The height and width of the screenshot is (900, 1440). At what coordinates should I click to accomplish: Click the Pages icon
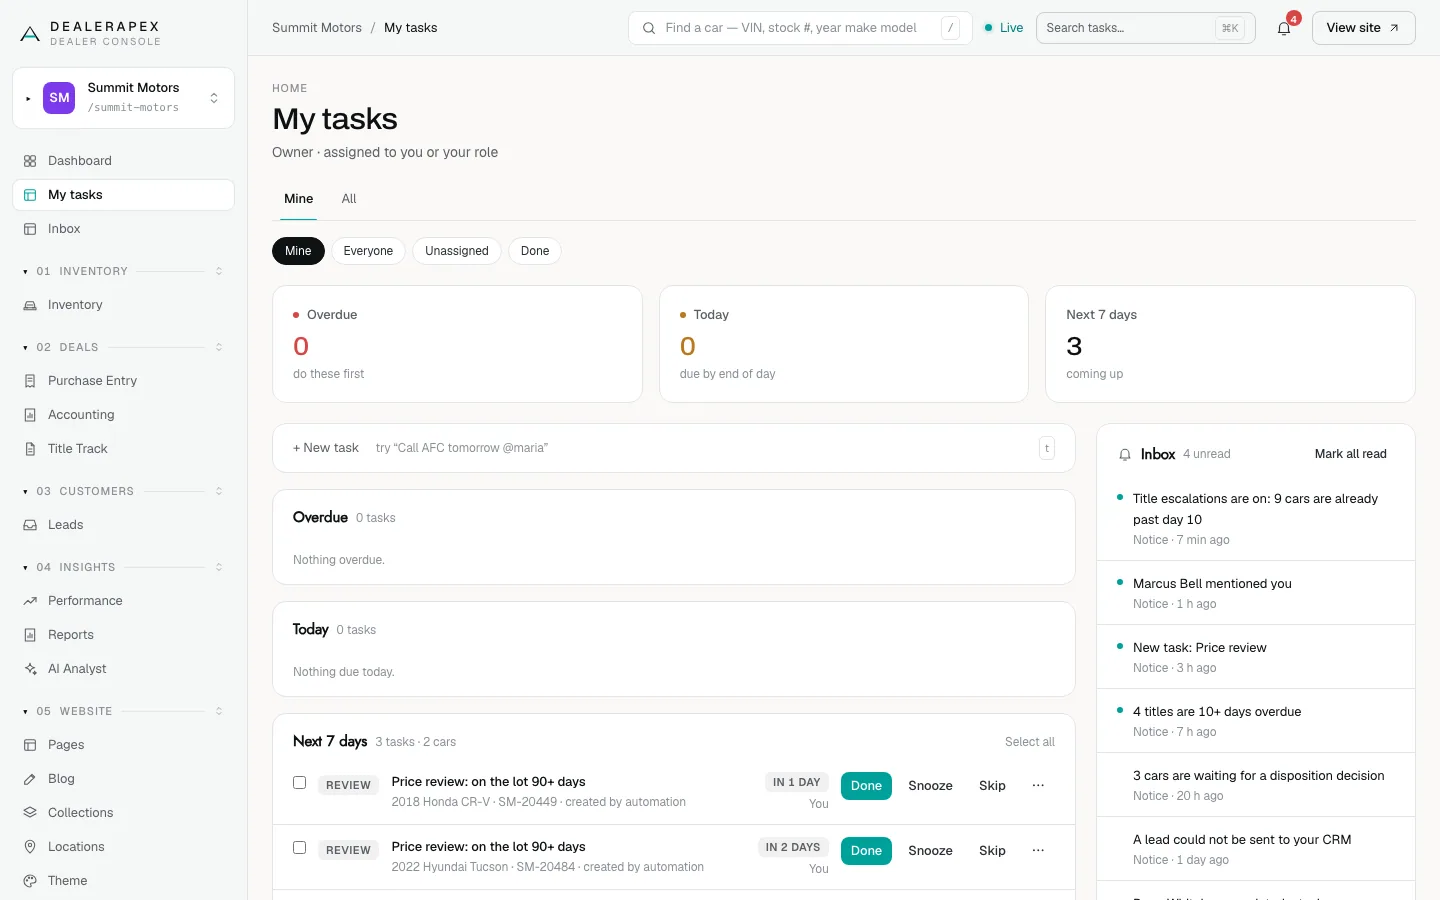(30, 745)
